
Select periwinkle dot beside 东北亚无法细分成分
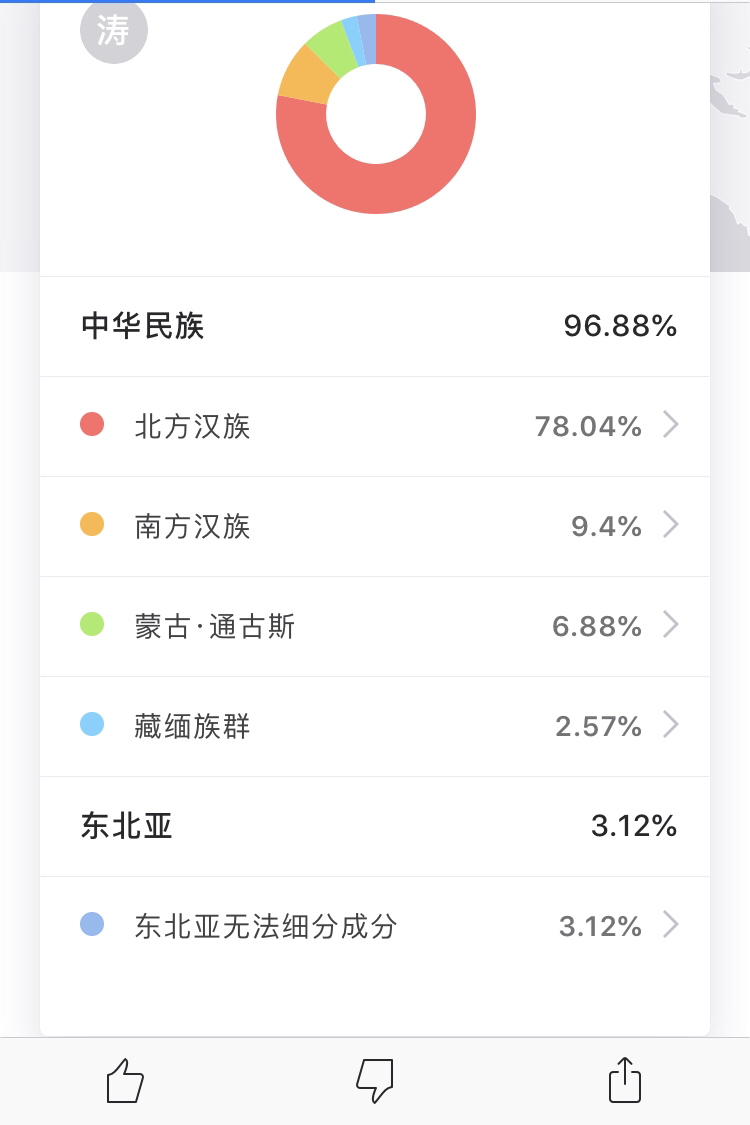[x=92, y=924]
